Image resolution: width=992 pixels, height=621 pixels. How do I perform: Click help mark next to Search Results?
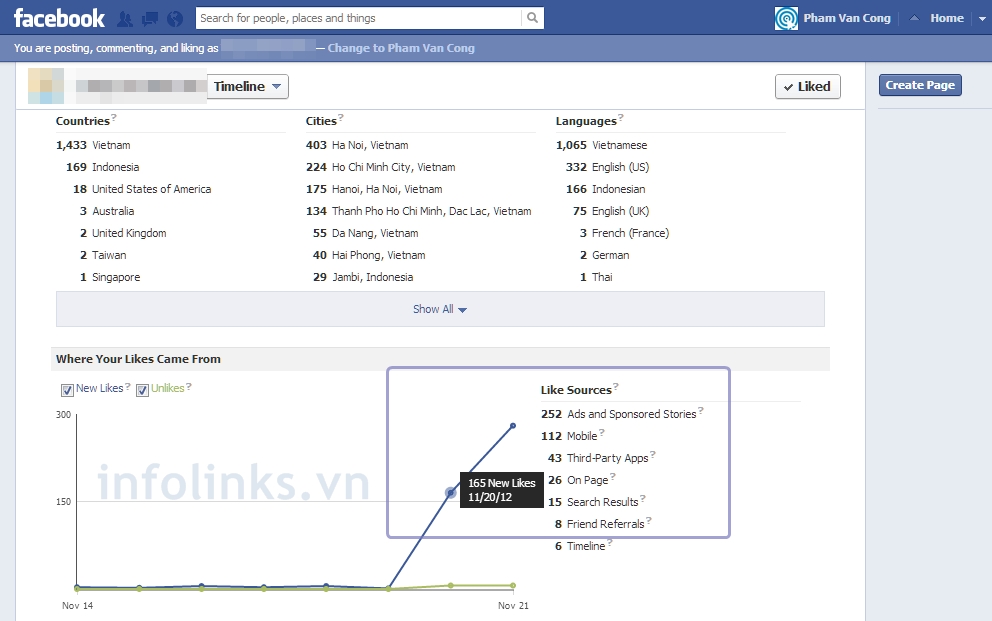[x=643, y=498]
